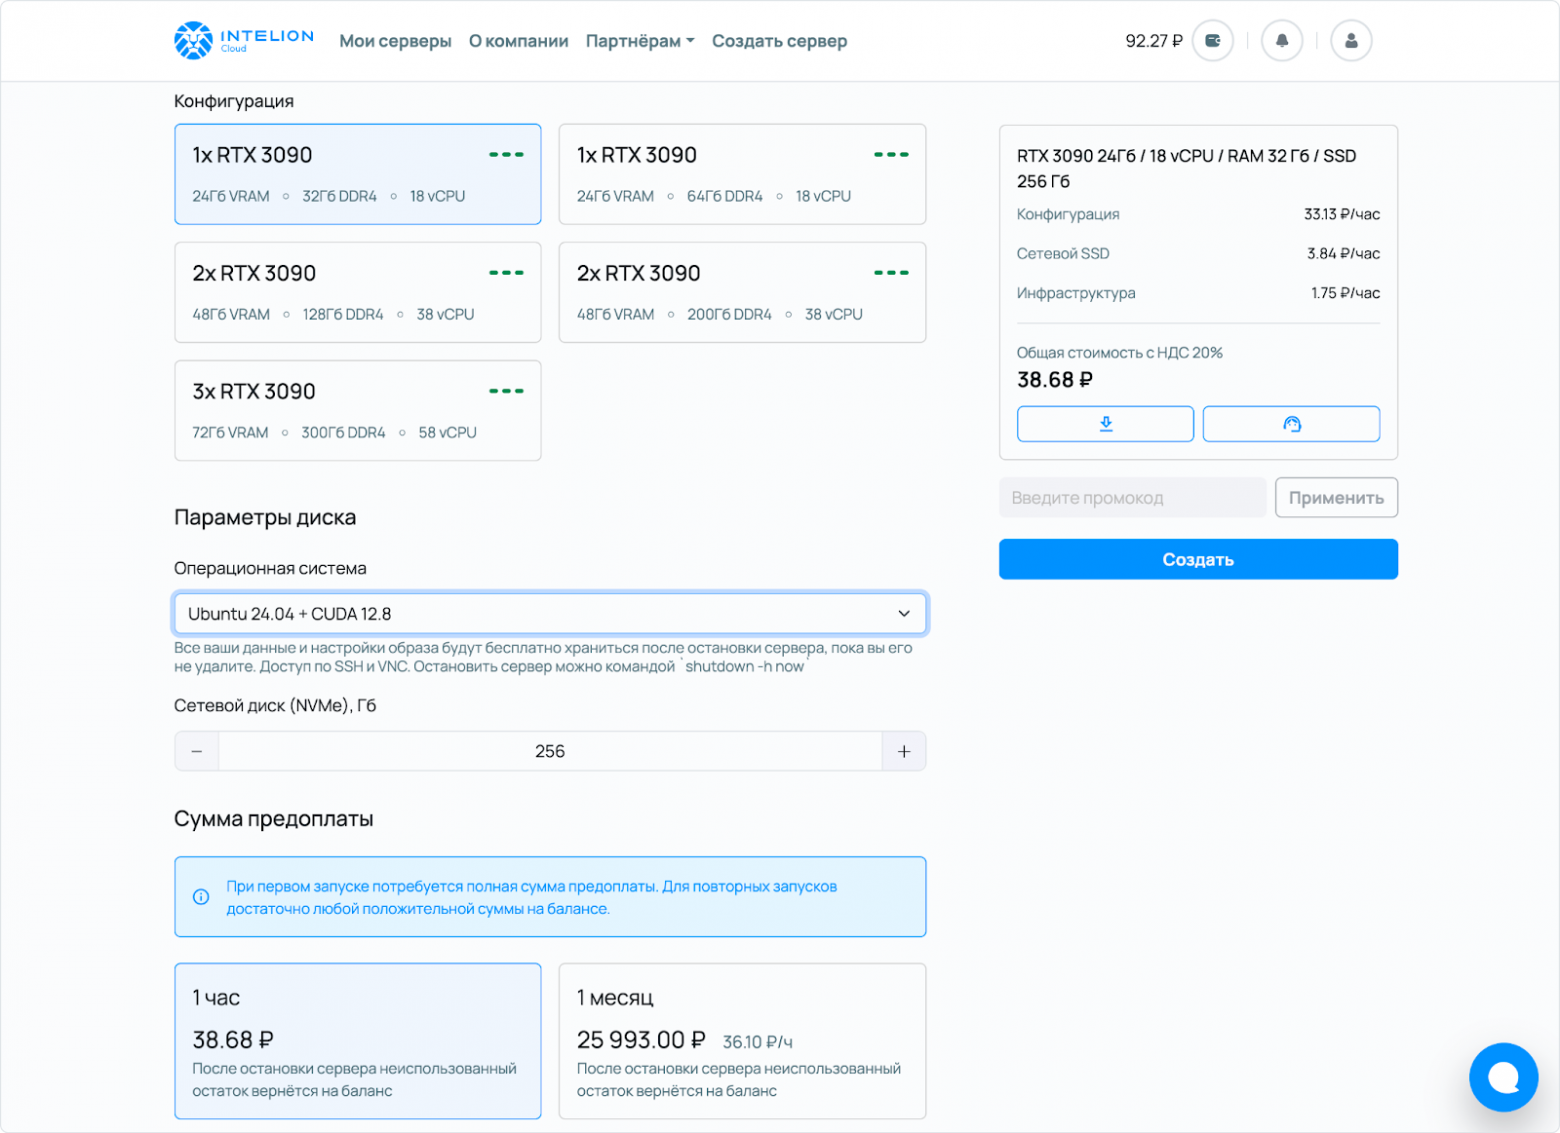Click the Применить promo button
This screenshot has height=1133, width=1560.
tap(1335, 498)
